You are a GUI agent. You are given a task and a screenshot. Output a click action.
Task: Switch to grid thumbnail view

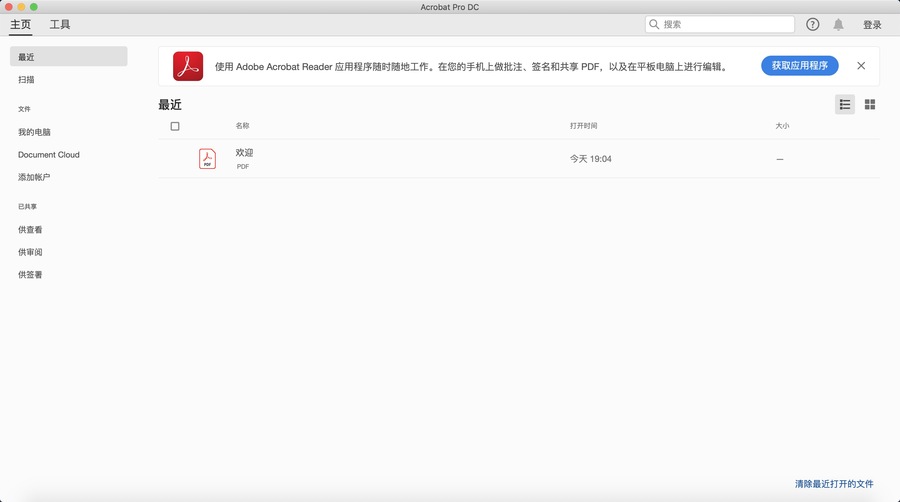pyautogui.click(x=870, y=104)
